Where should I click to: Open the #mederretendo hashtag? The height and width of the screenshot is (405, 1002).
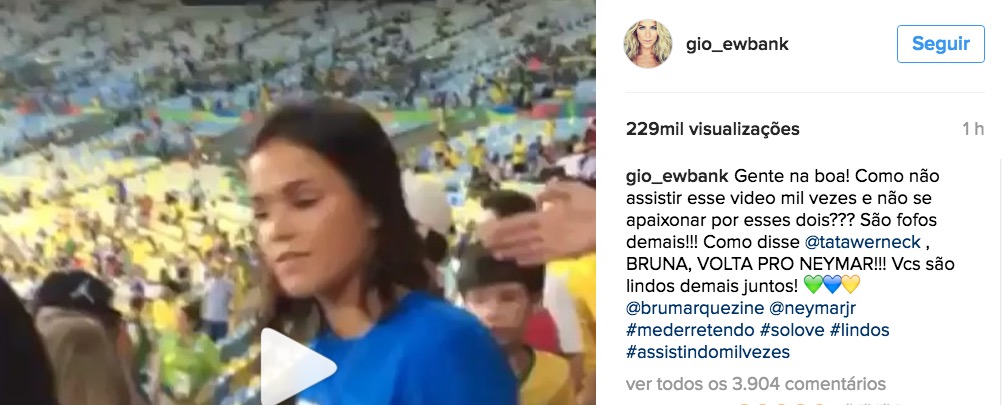tap(690, 330)
